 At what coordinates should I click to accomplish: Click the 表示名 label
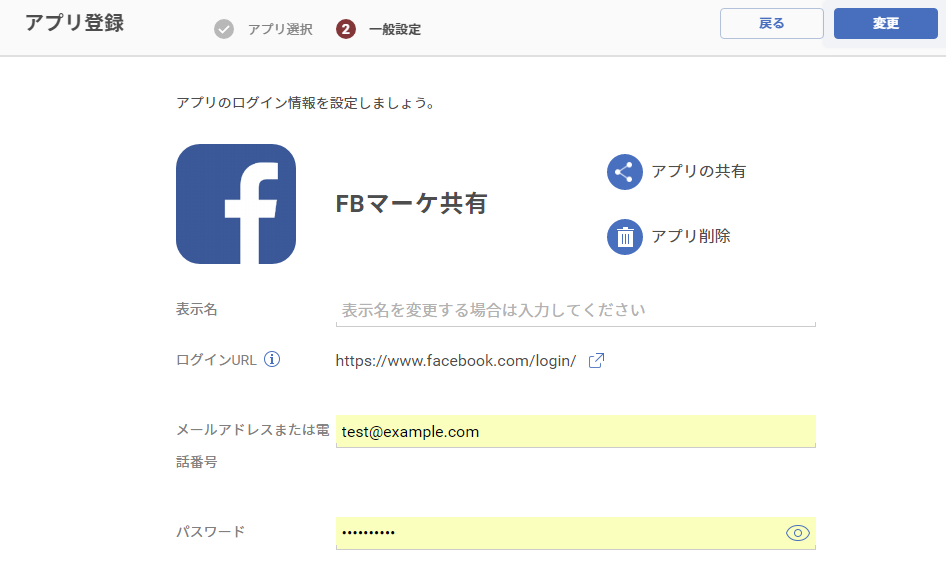pos(197,310)
